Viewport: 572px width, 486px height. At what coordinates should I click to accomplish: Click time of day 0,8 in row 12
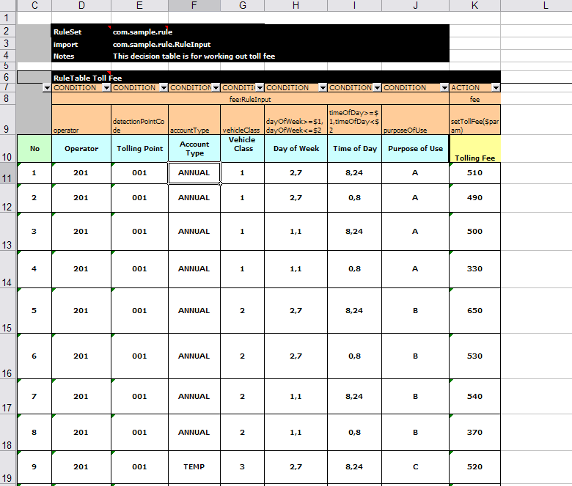click(355, 198)
